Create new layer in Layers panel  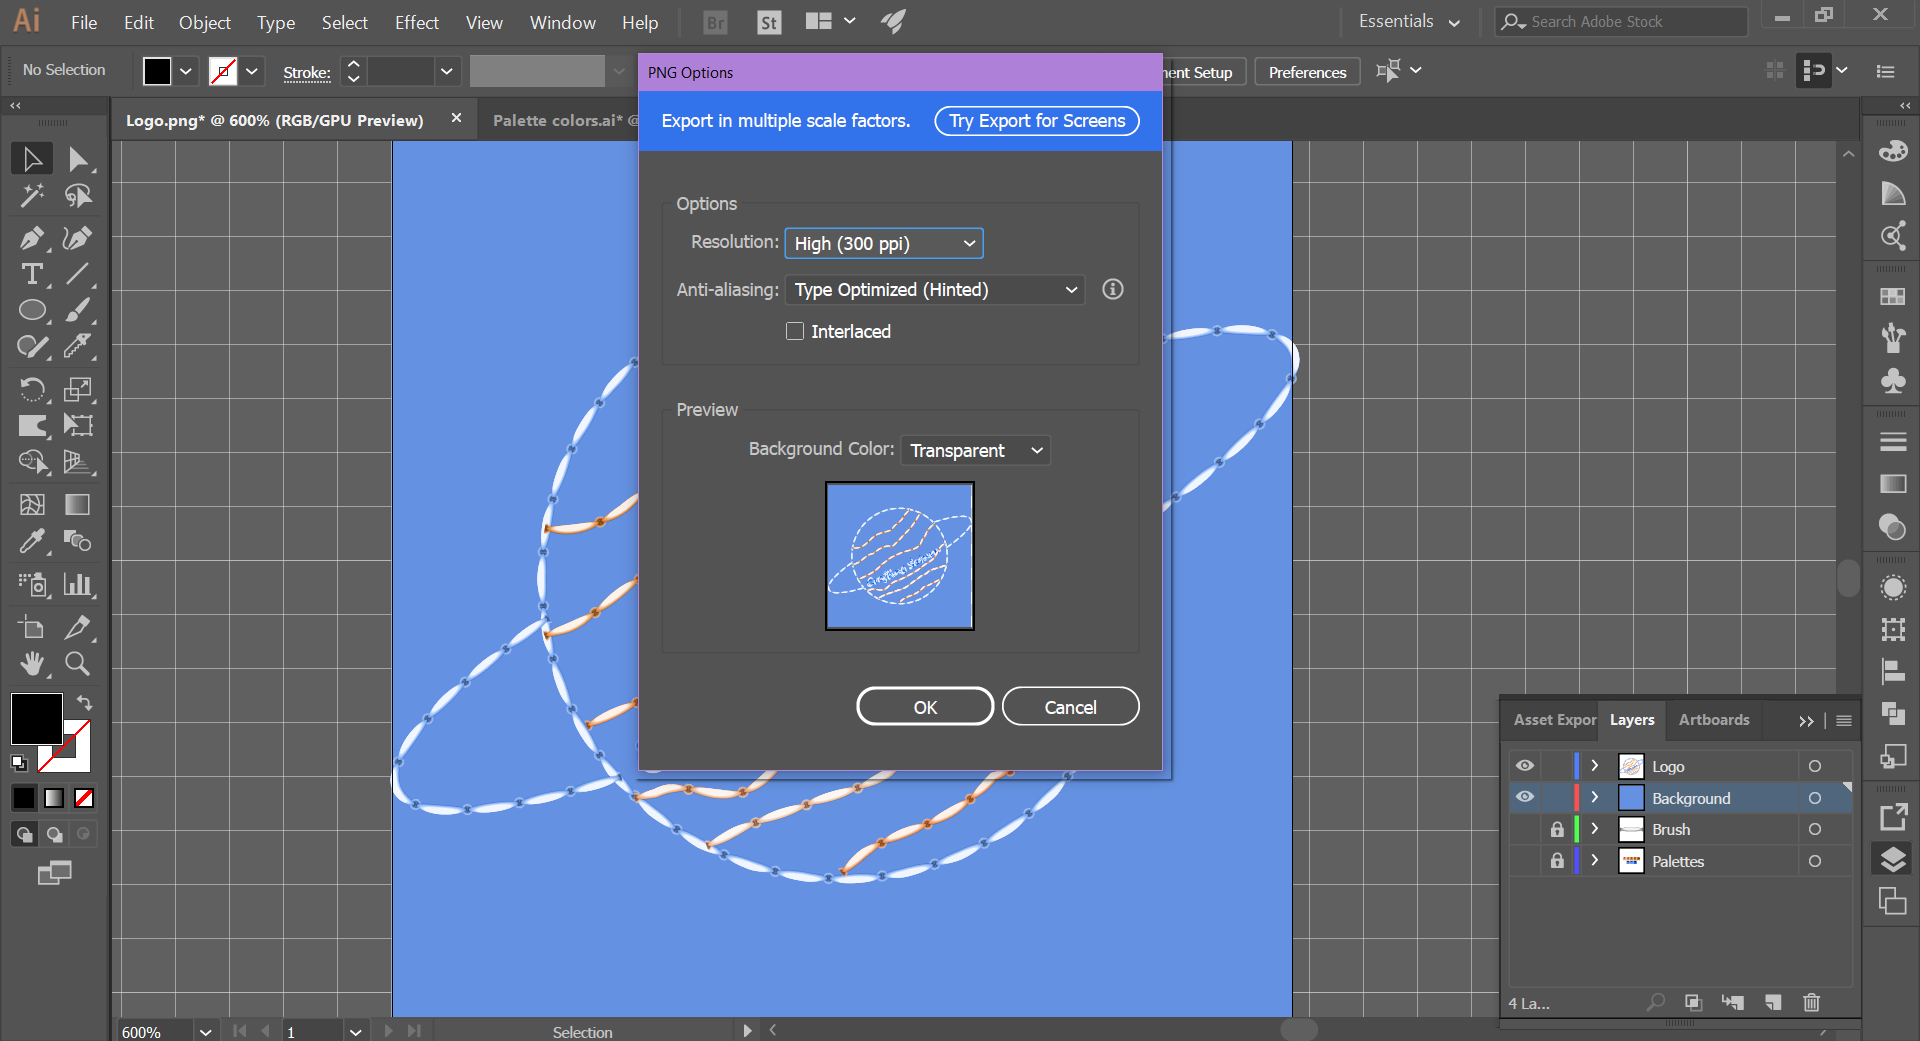coord(1772,1002)
